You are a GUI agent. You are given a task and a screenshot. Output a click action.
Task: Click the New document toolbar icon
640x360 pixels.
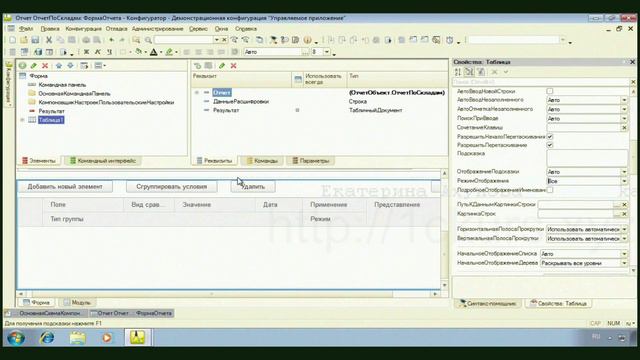click(x=13, y=40)
